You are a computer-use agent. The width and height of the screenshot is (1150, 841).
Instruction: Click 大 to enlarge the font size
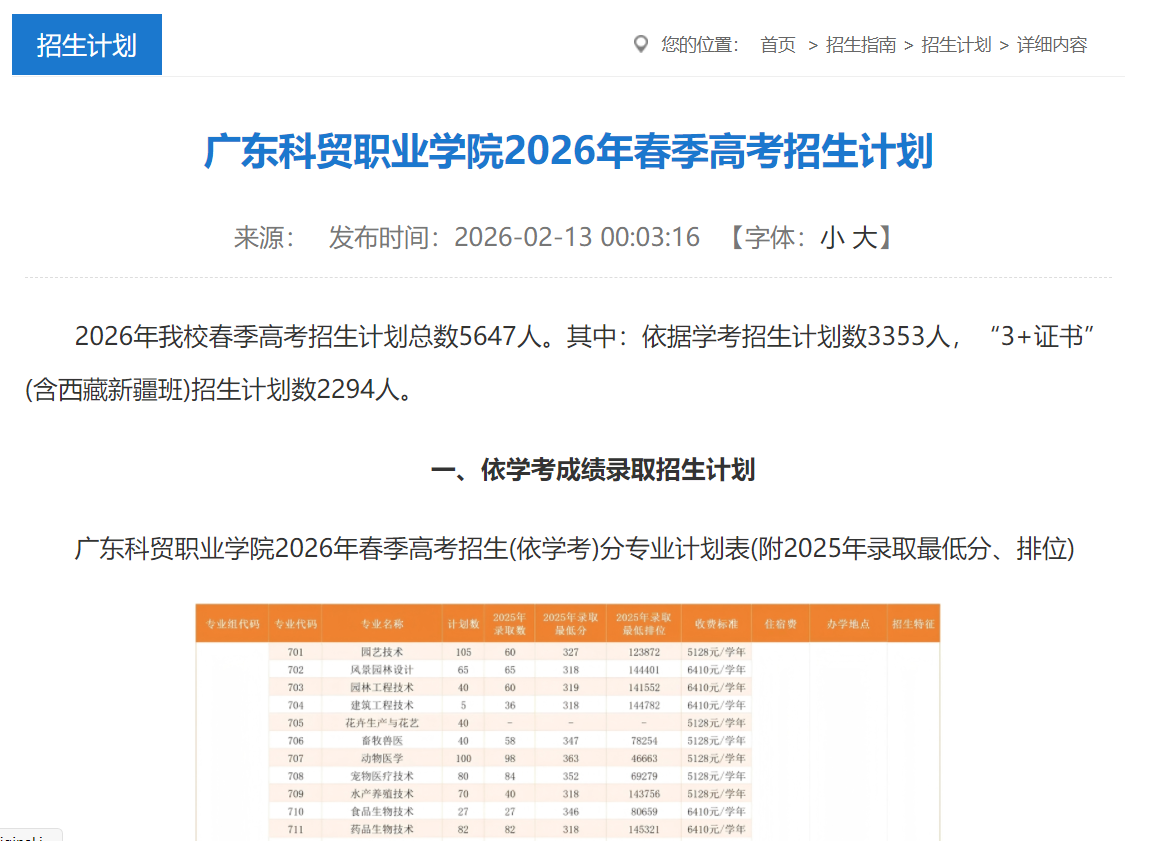pos(864,237)
